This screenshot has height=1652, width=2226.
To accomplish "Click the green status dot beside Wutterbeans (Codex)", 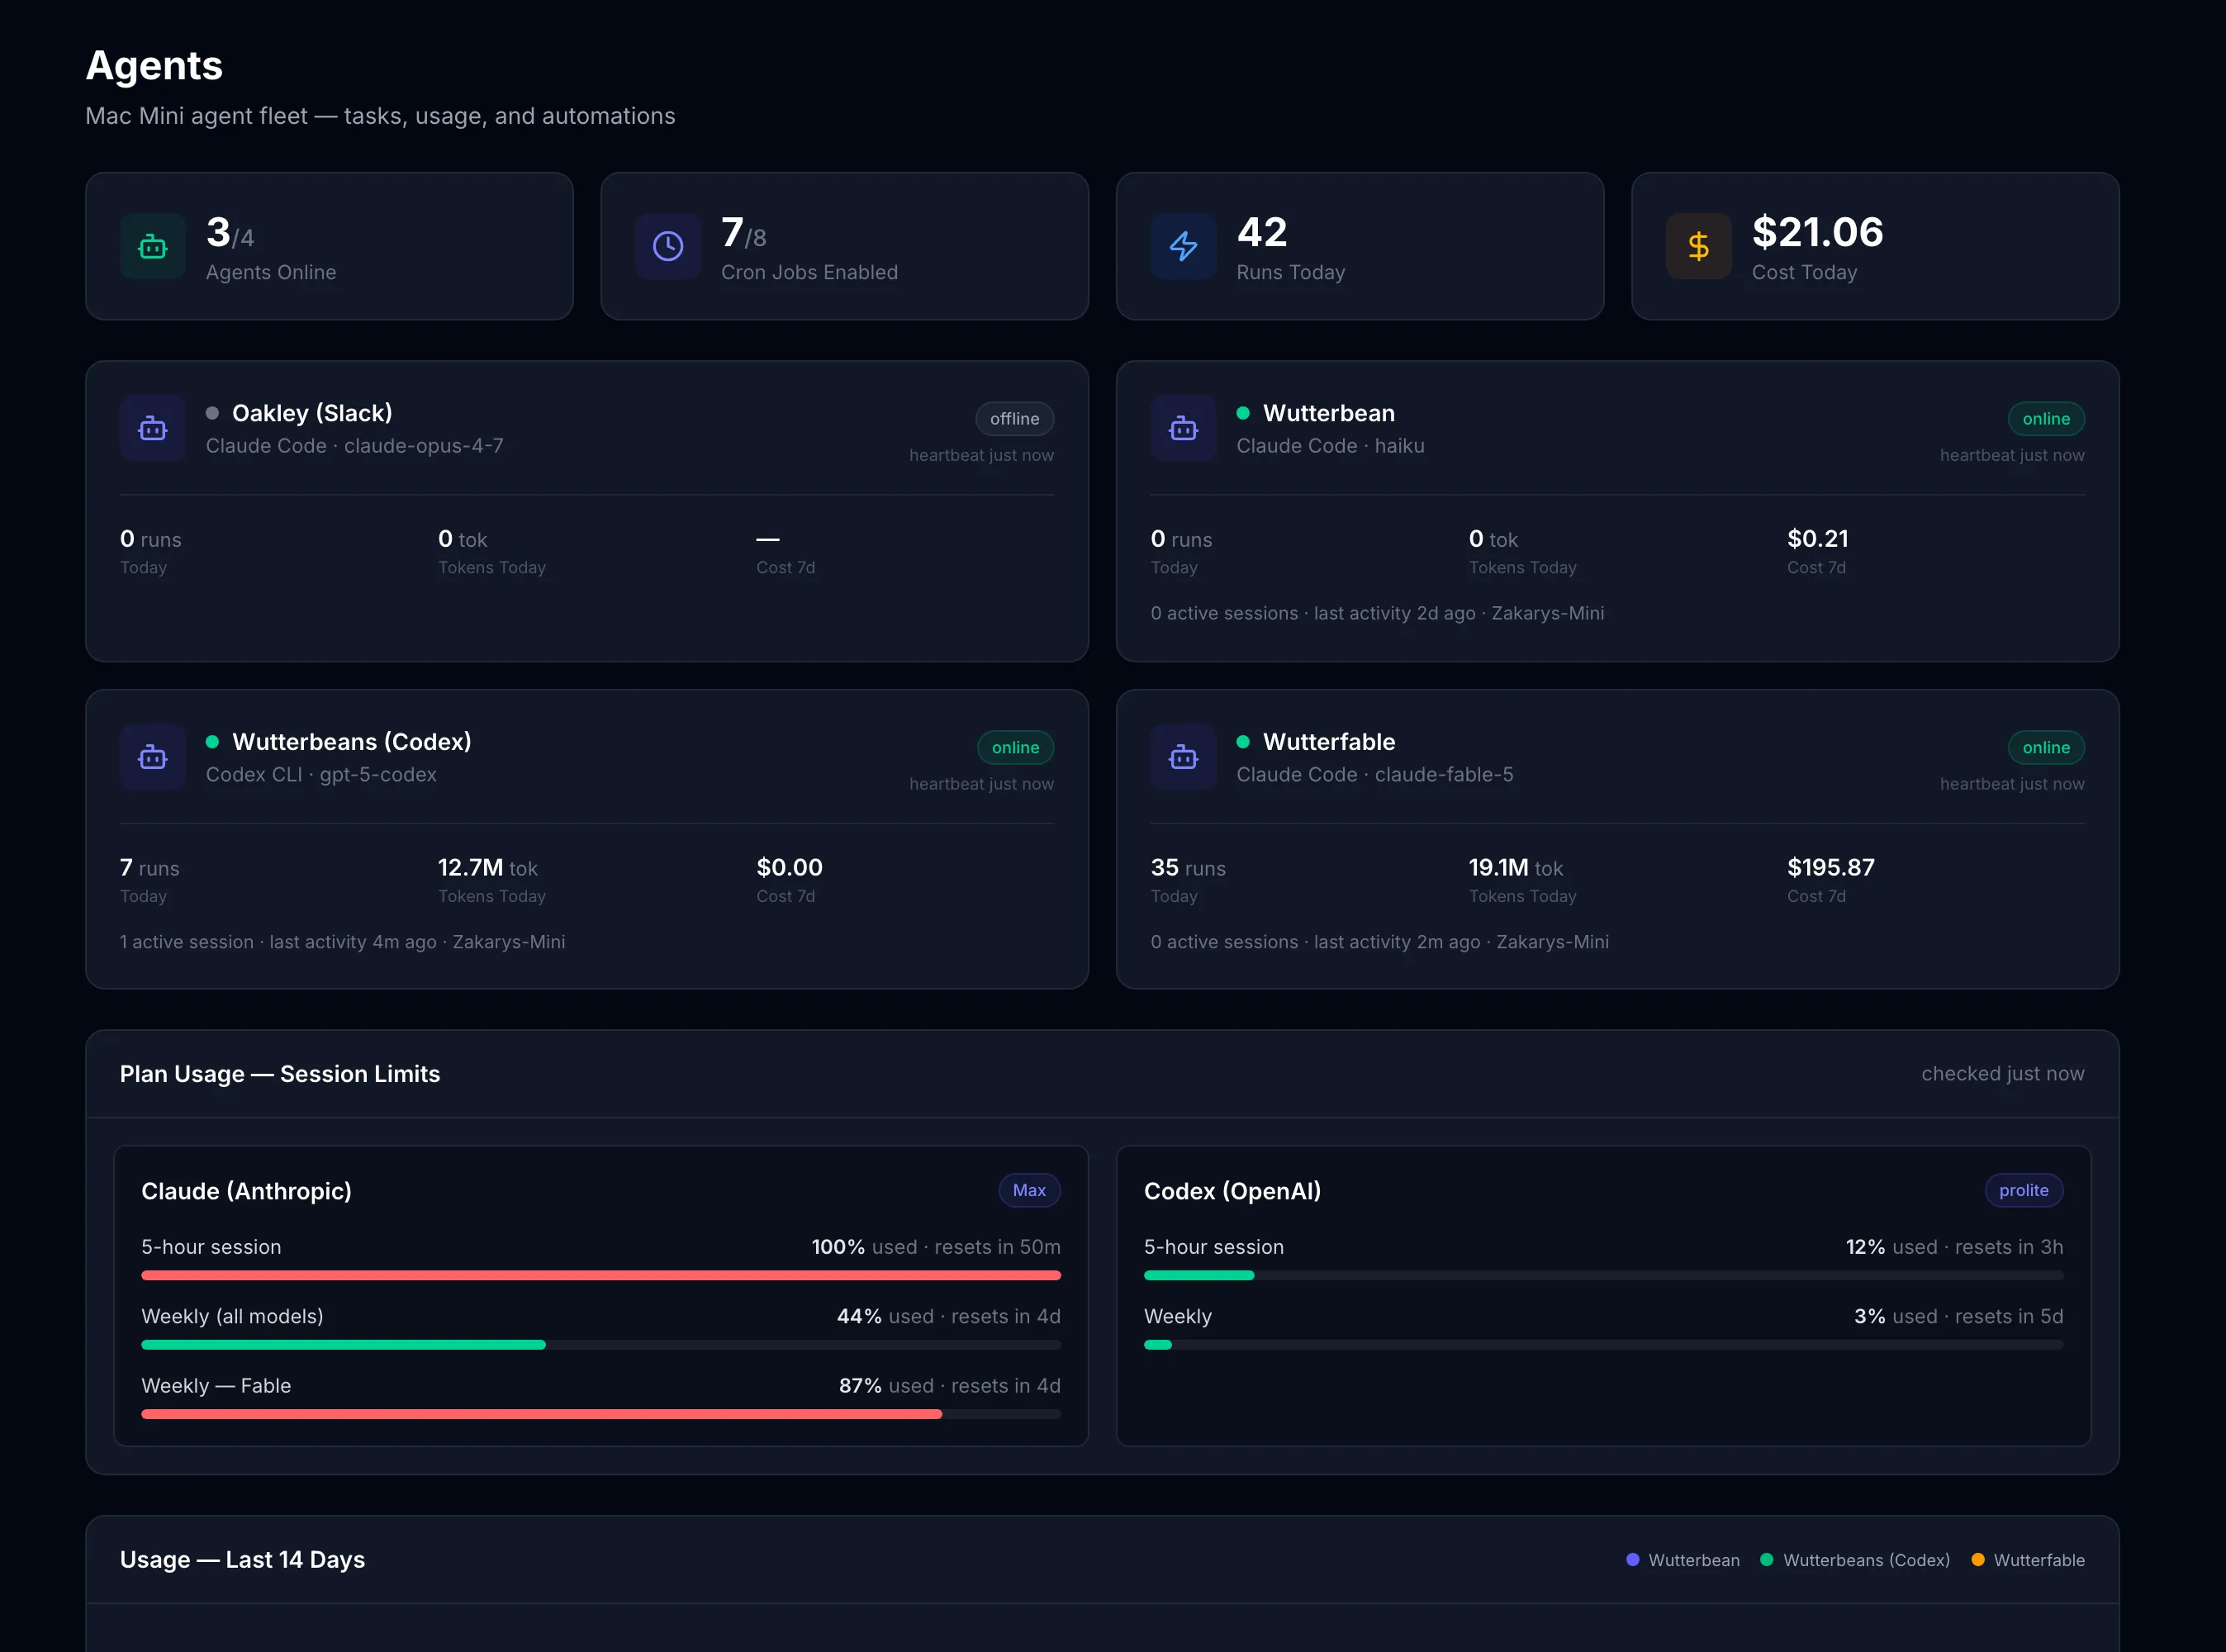I will point(212,742).
